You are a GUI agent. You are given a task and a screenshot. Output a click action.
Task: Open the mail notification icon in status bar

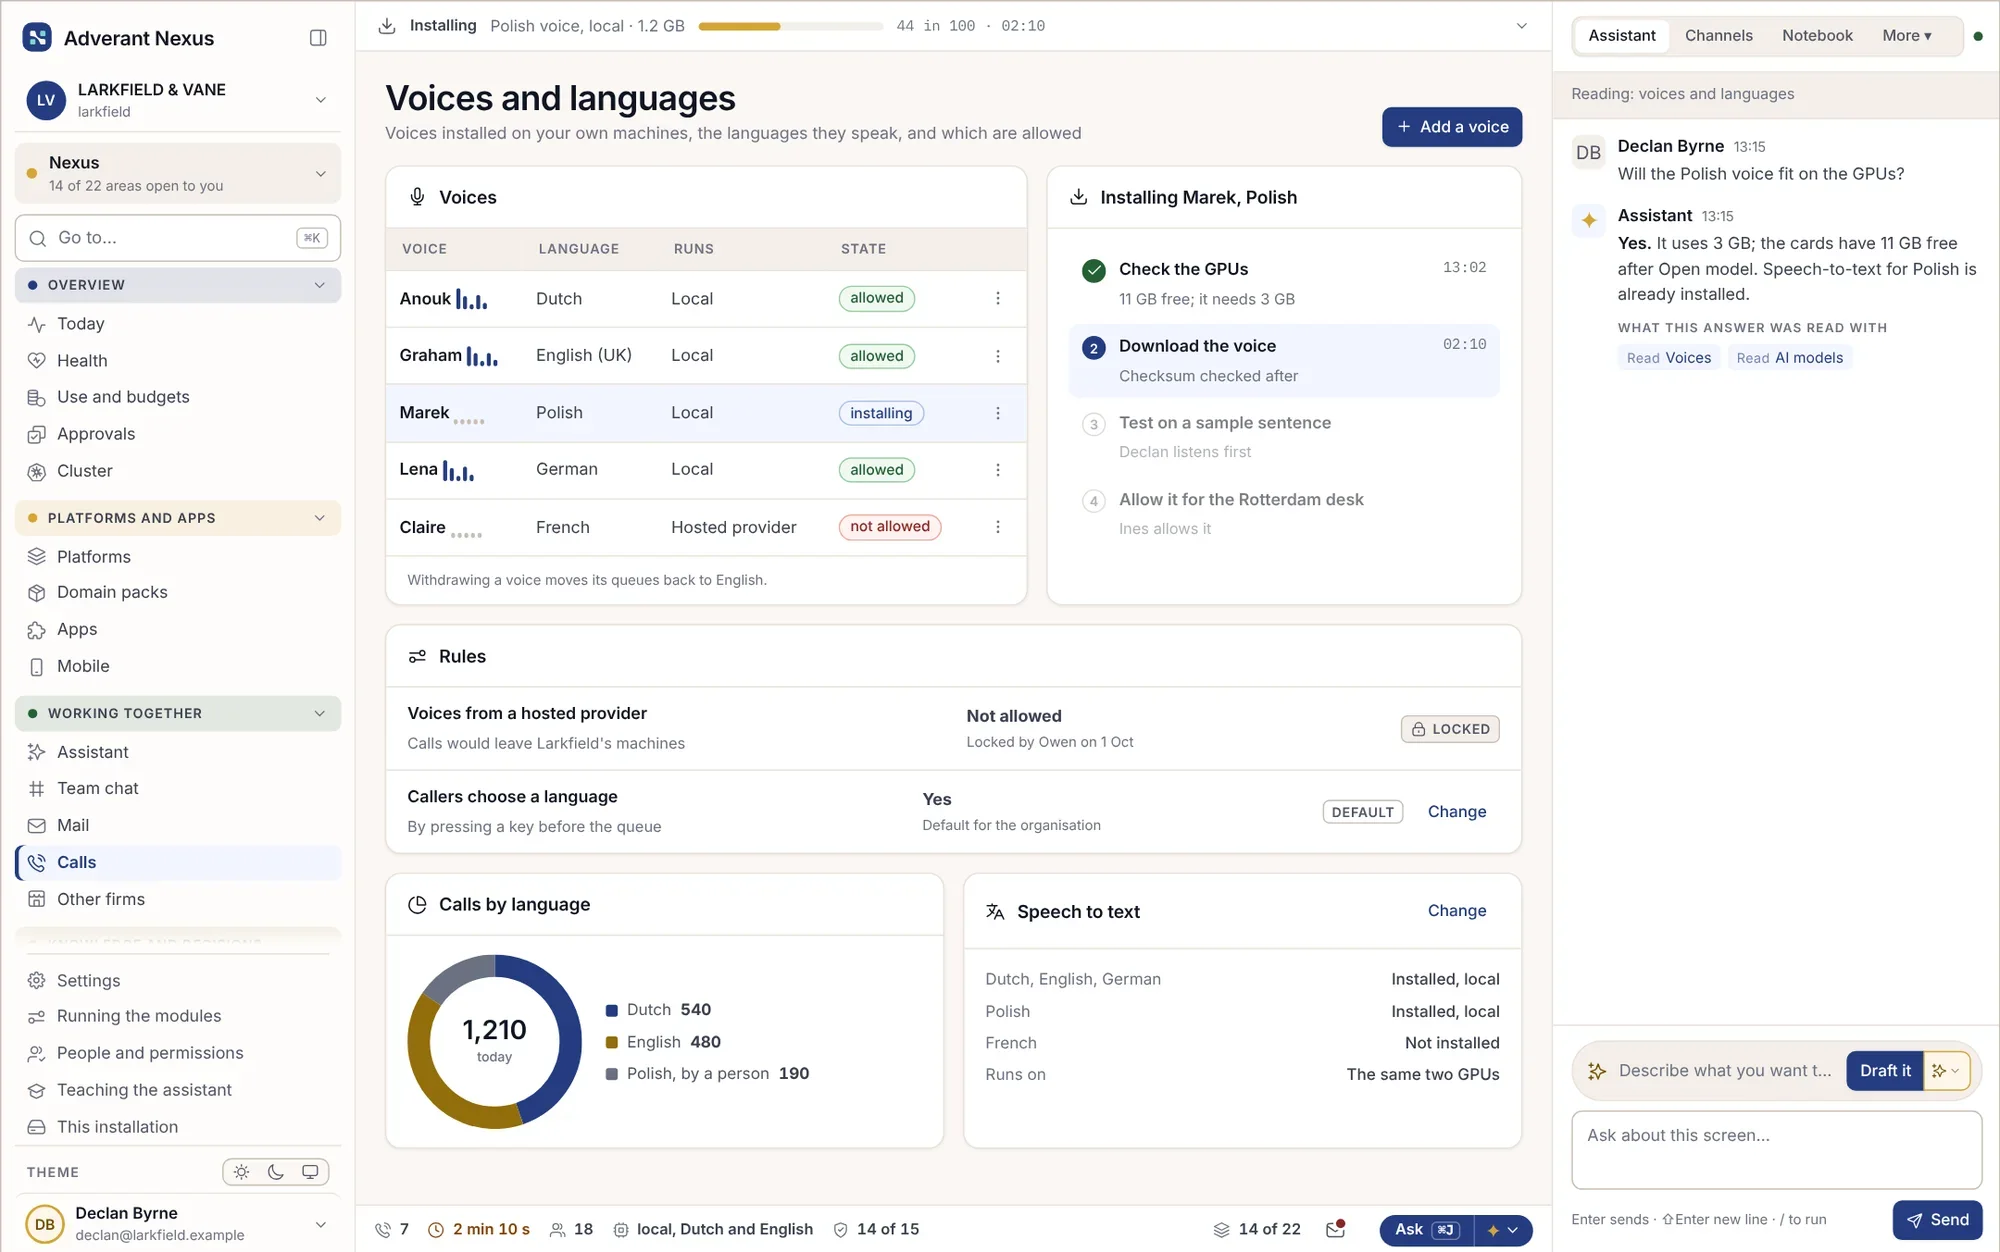tap(1335, 1229)
